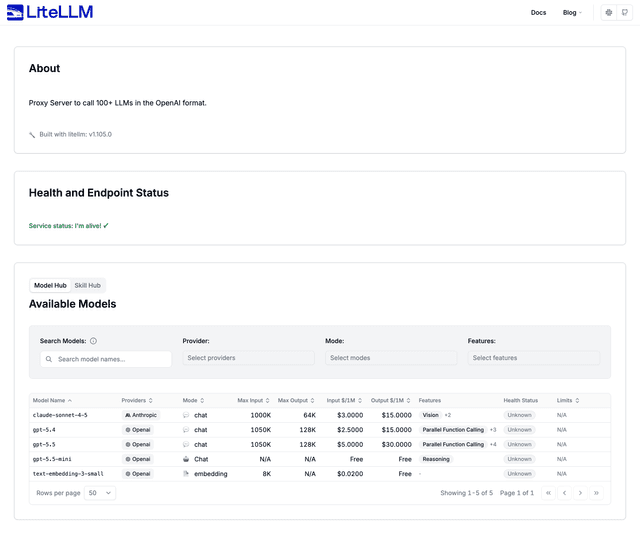Click Openai provider badge for gpt-5.5

(x=138, y=445)
